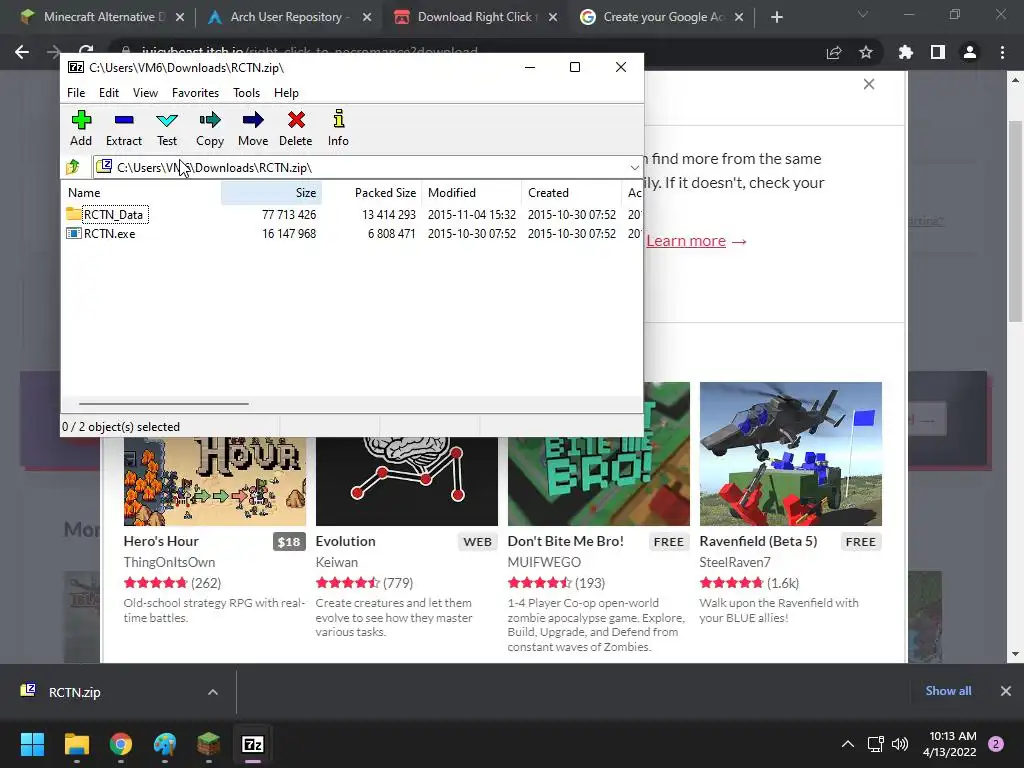The width and height of the screenshot is (1024, 768).
Task: Open the View menu
Action: 145,93
